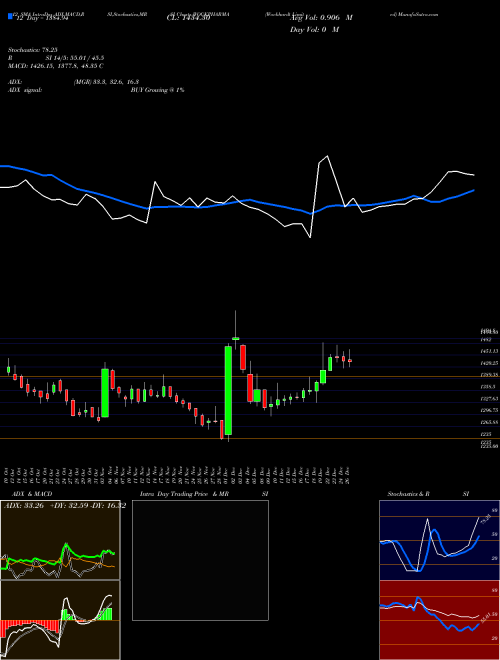Click the tall green candle on 01 Dec
Image resolution: width=500 pixels, height=660 pixels.
pos(228,390)
